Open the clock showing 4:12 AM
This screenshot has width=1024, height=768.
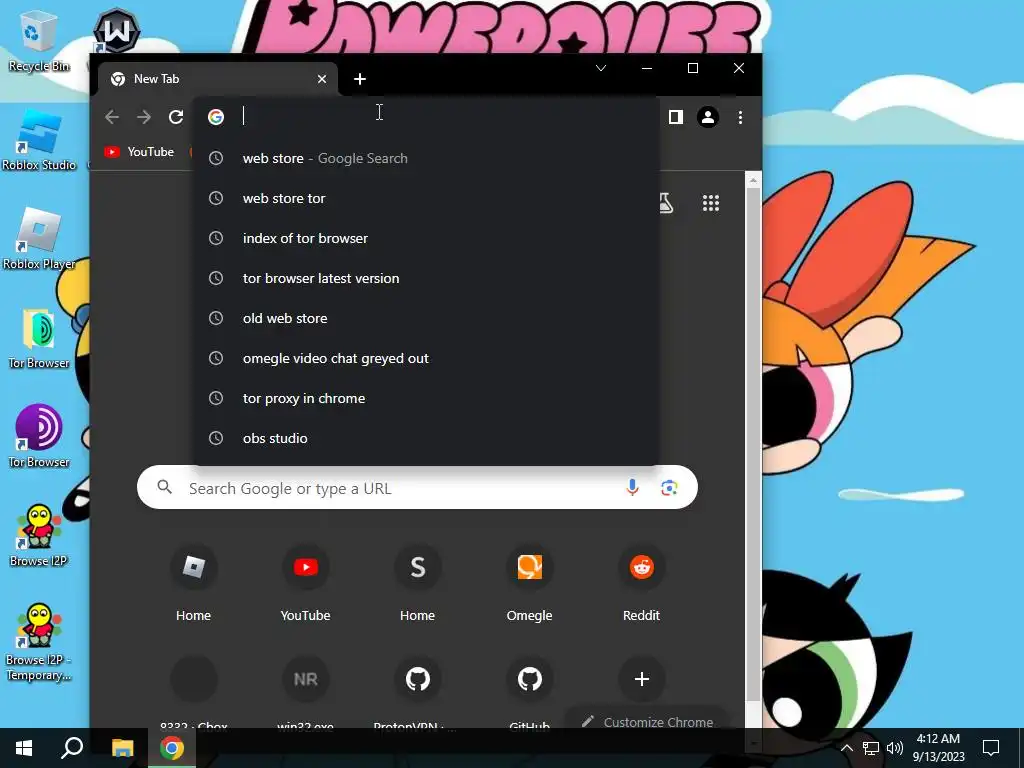(938, 748)
